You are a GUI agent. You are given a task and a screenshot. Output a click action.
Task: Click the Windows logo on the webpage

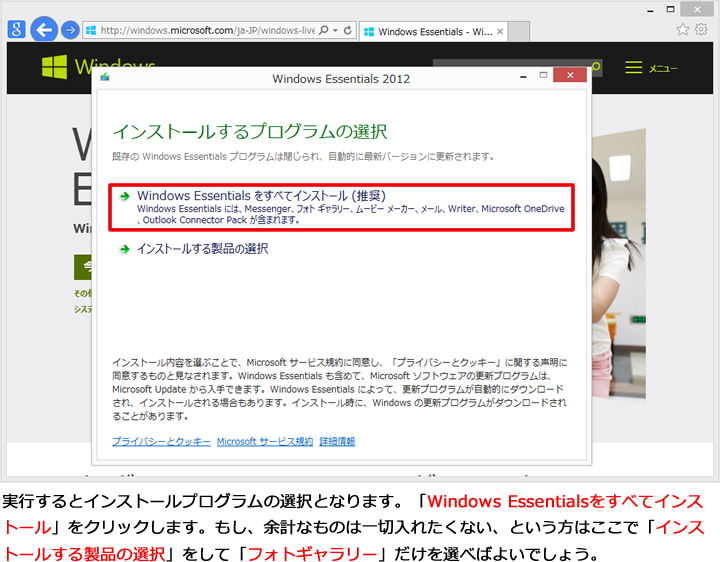click(54, 67)
